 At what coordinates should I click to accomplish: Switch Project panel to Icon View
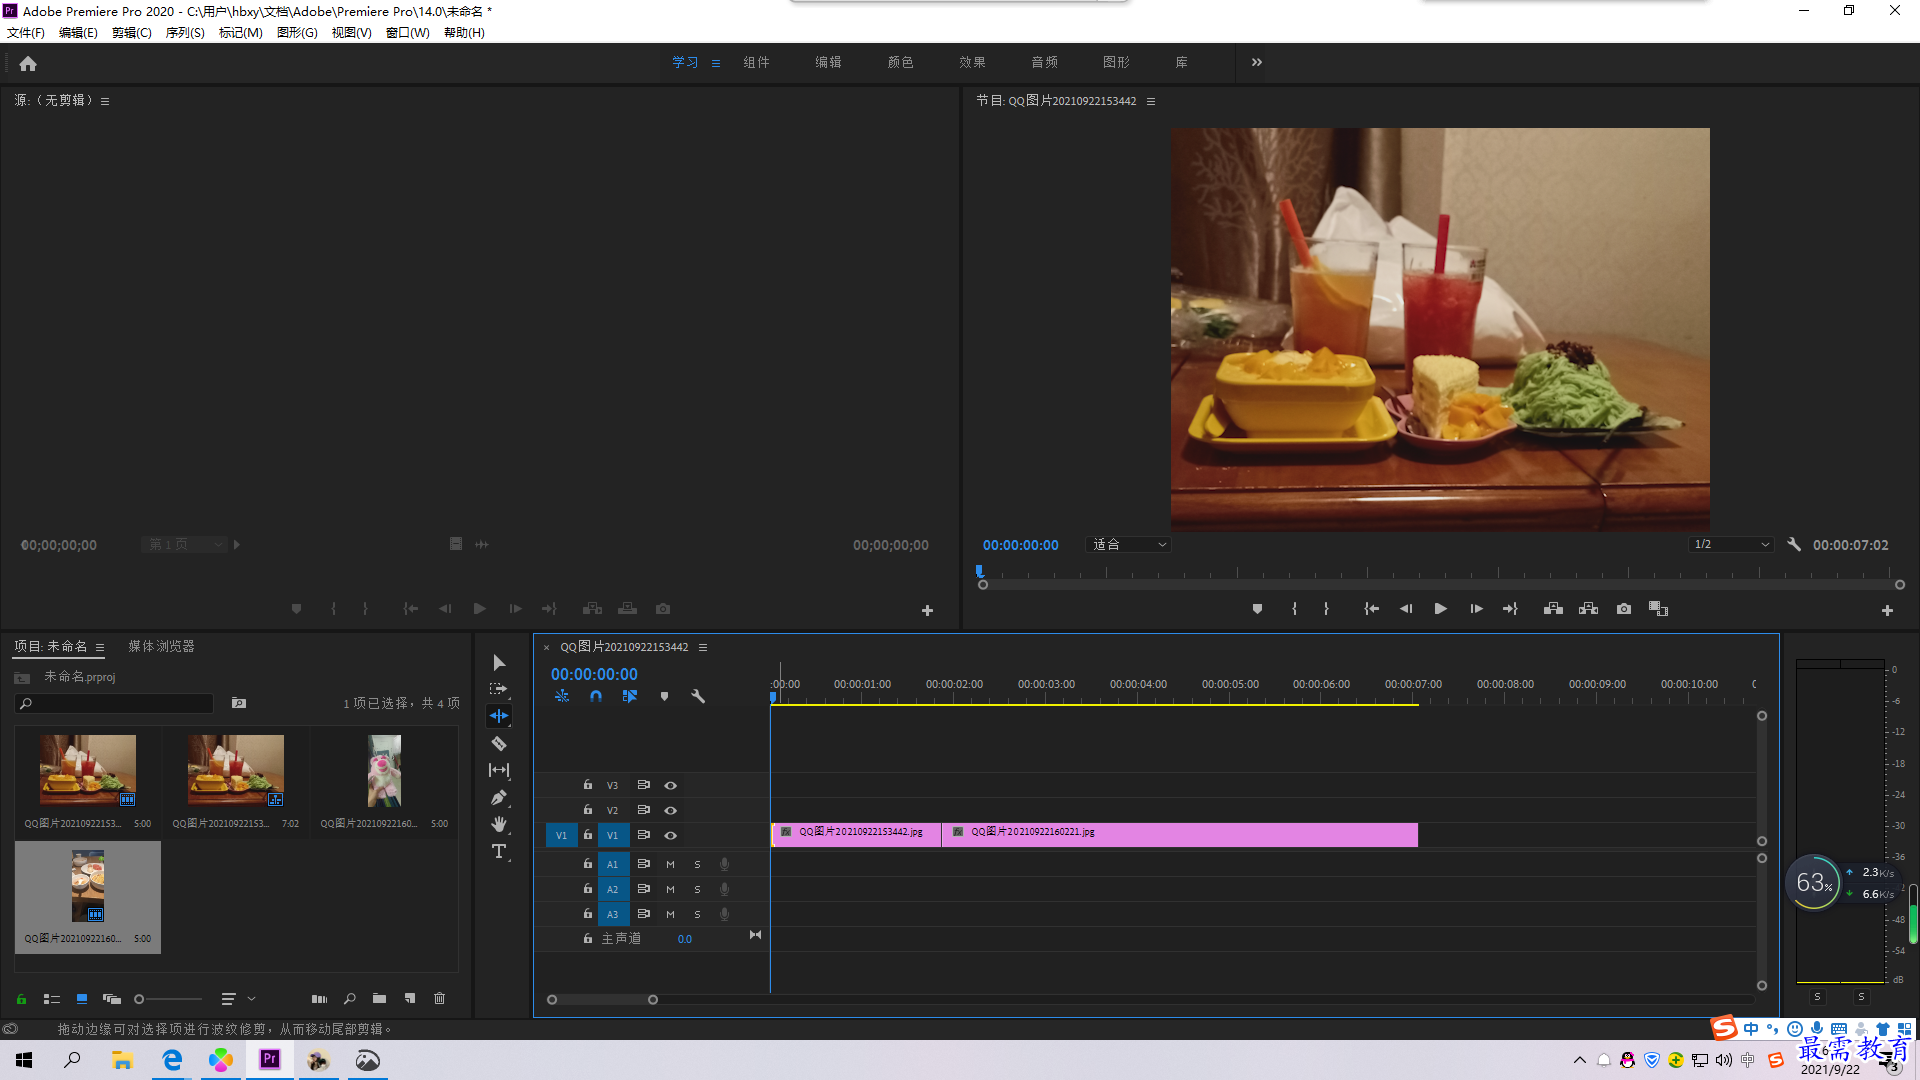(82, 998)
